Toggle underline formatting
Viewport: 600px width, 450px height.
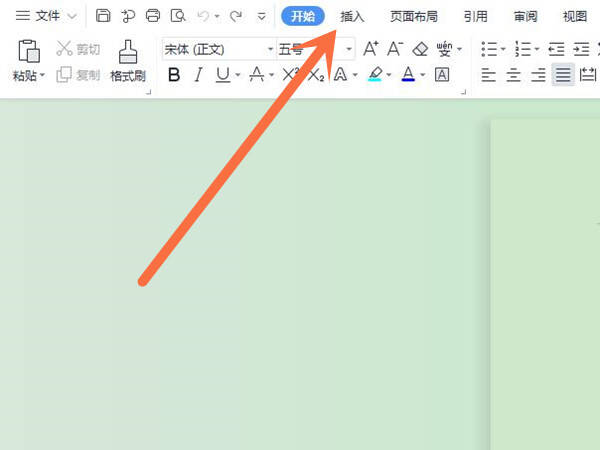tap(223, 75)
